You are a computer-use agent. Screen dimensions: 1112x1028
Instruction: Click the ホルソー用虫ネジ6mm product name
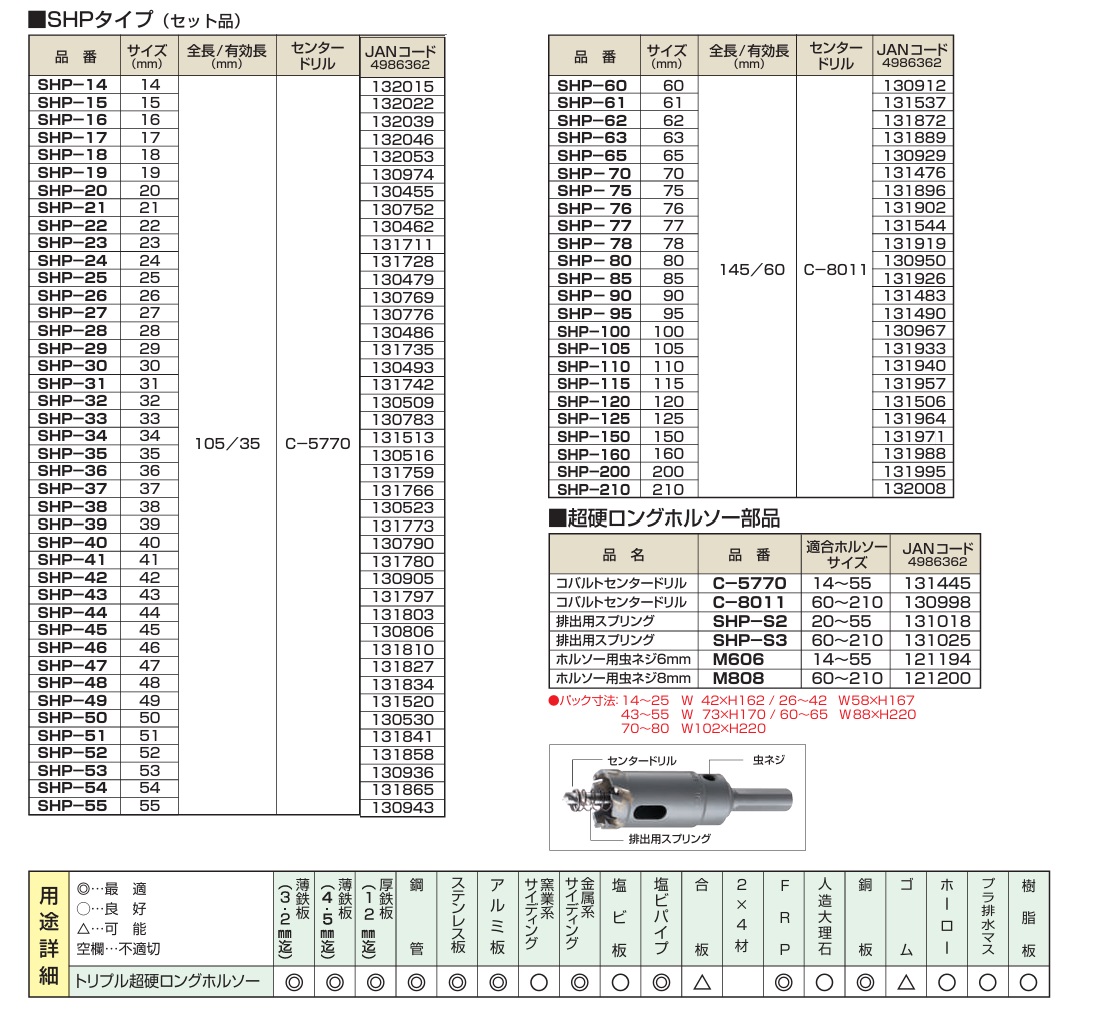click(623, 659)
